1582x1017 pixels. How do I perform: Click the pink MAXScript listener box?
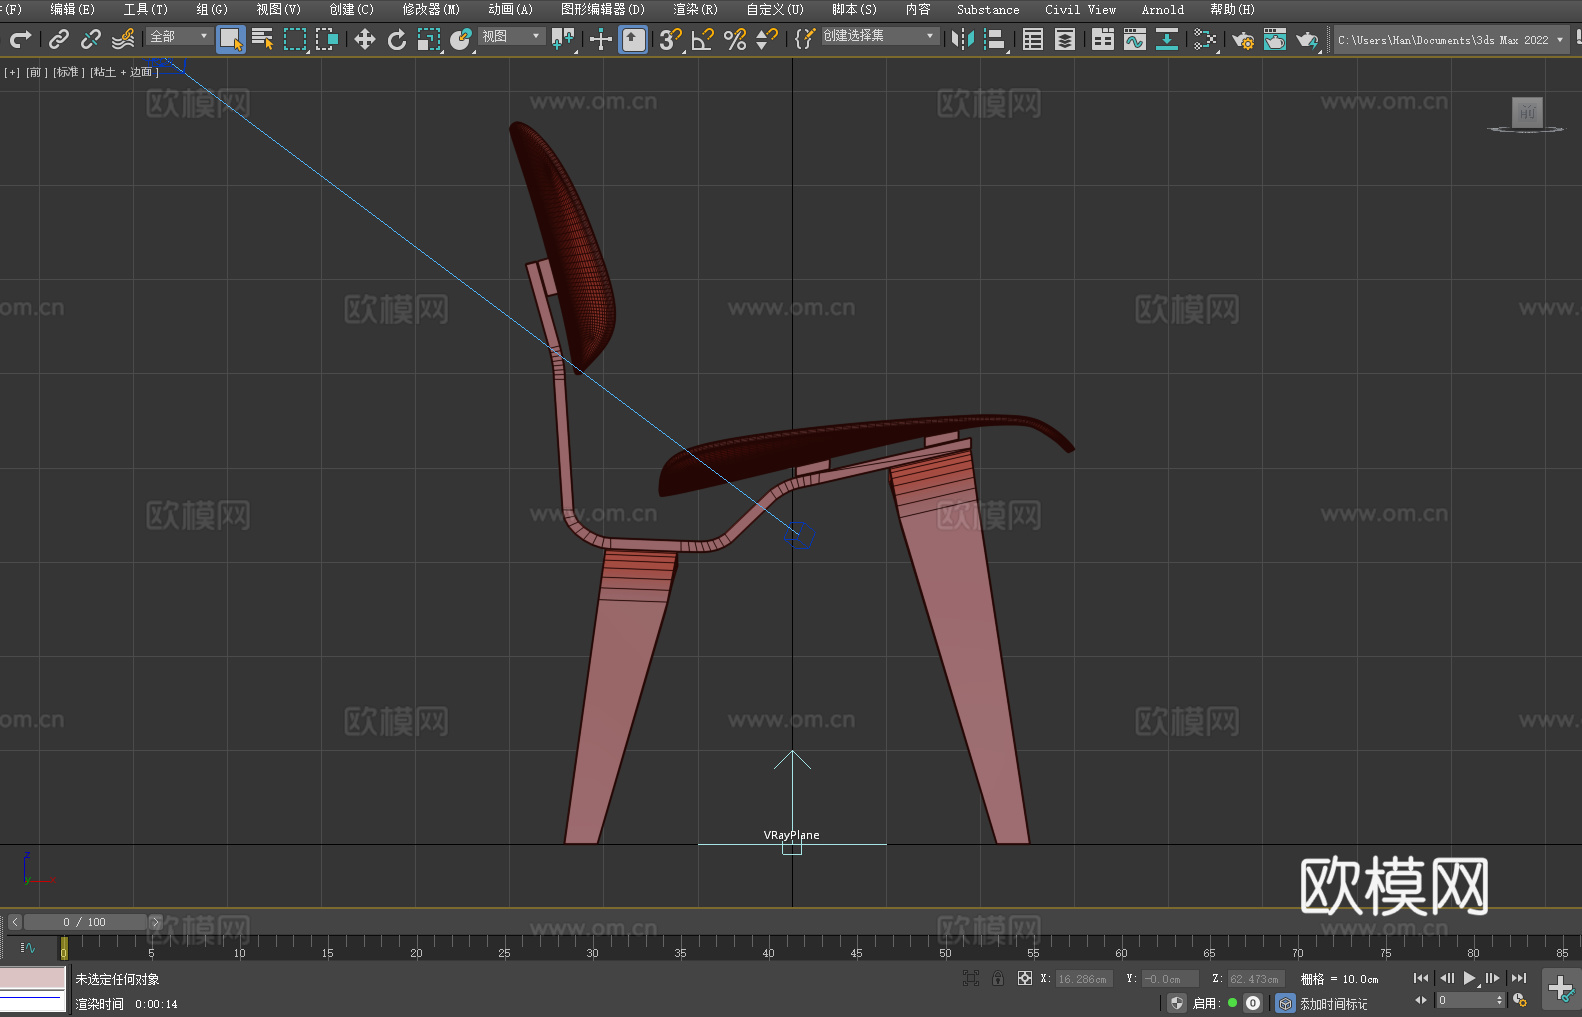pyautogui.click(x=33, y=978)
